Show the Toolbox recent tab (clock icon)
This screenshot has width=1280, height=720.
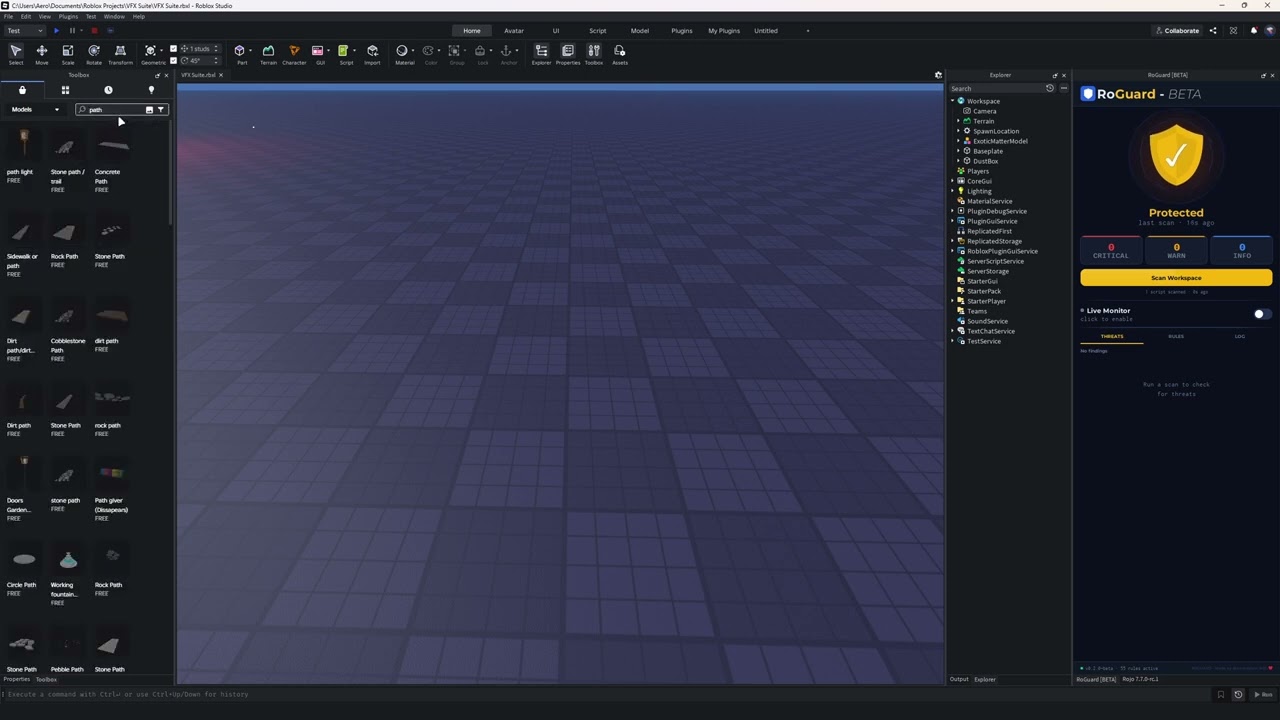[x=108, y=90]
